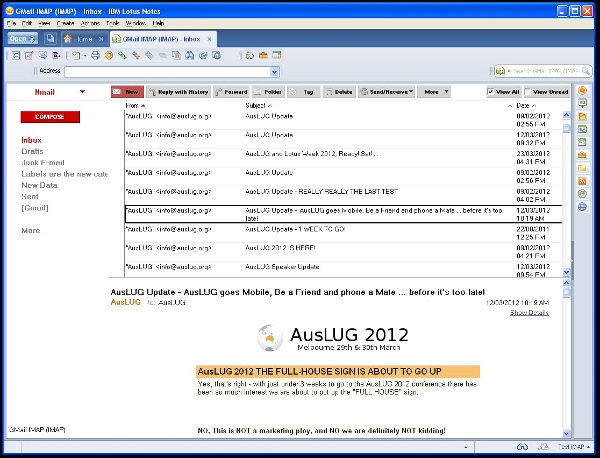Expand the Nmail red dropdown arrow
The image size is (600, 458).
pyautogui.click(x=82, y=92)
